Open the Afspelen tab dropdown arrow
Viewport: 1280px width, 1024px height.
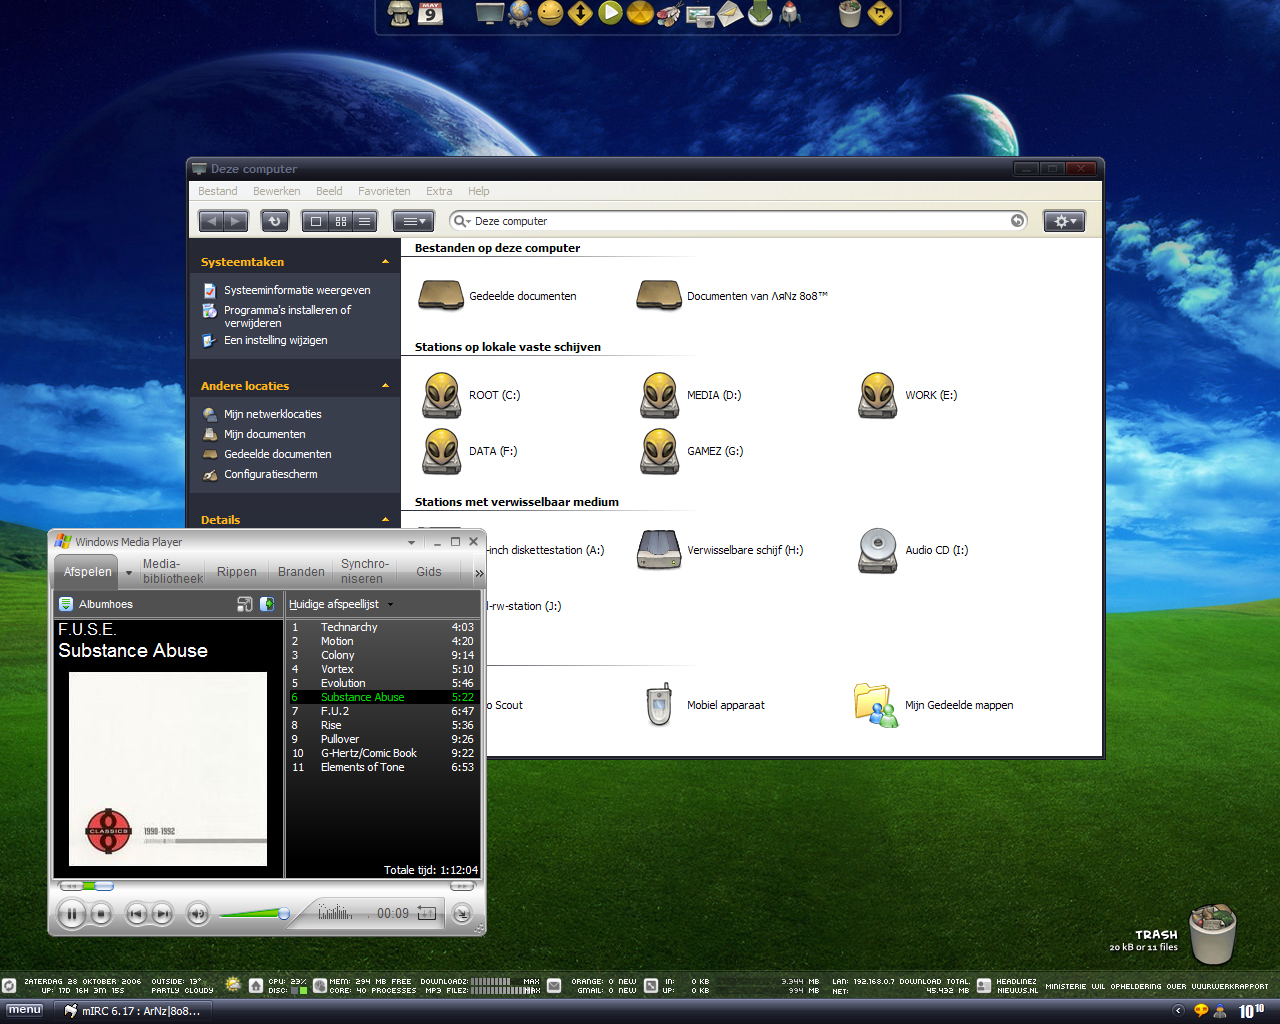pos(129,573)
